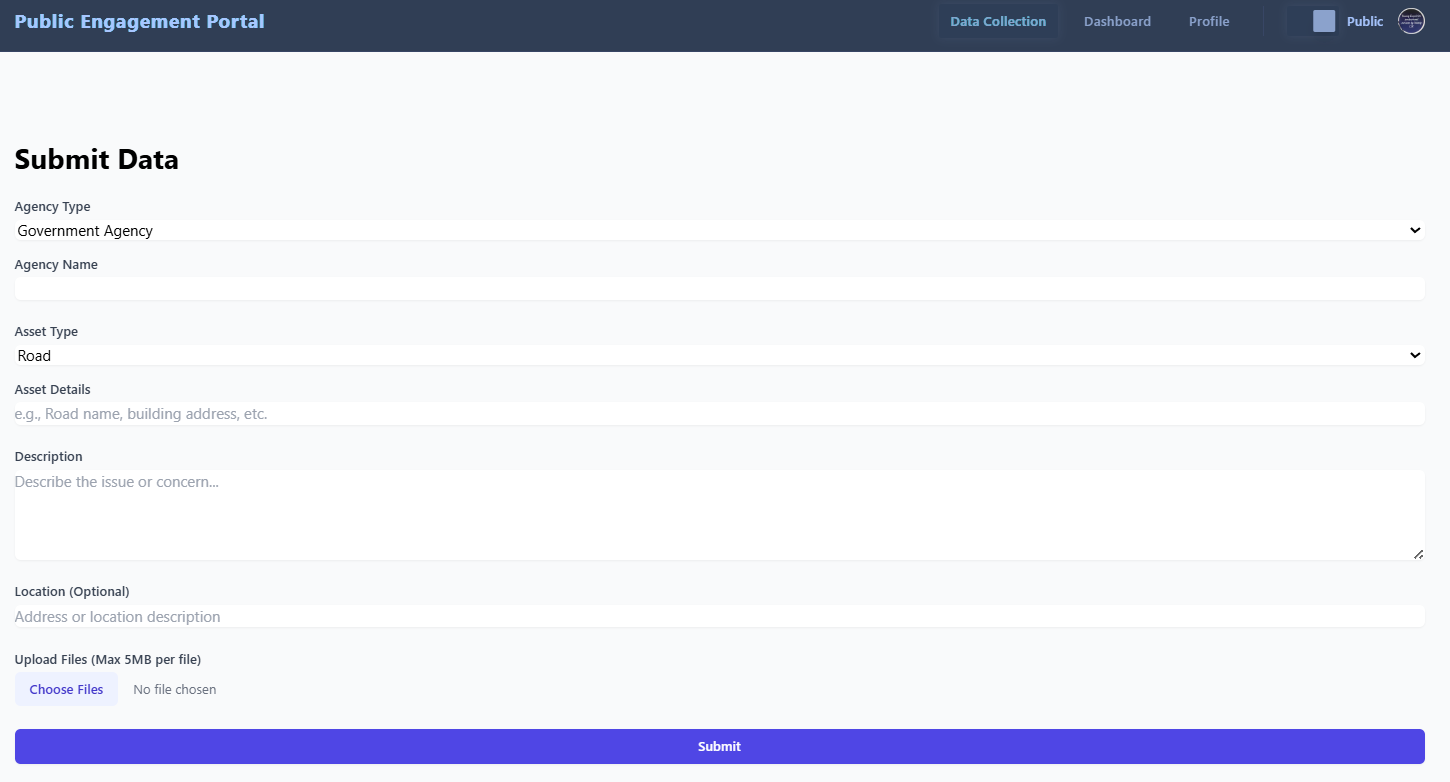Screen dimensions: 1450x782
Task: Click into the Asset Details field
Action: (720, 413)
